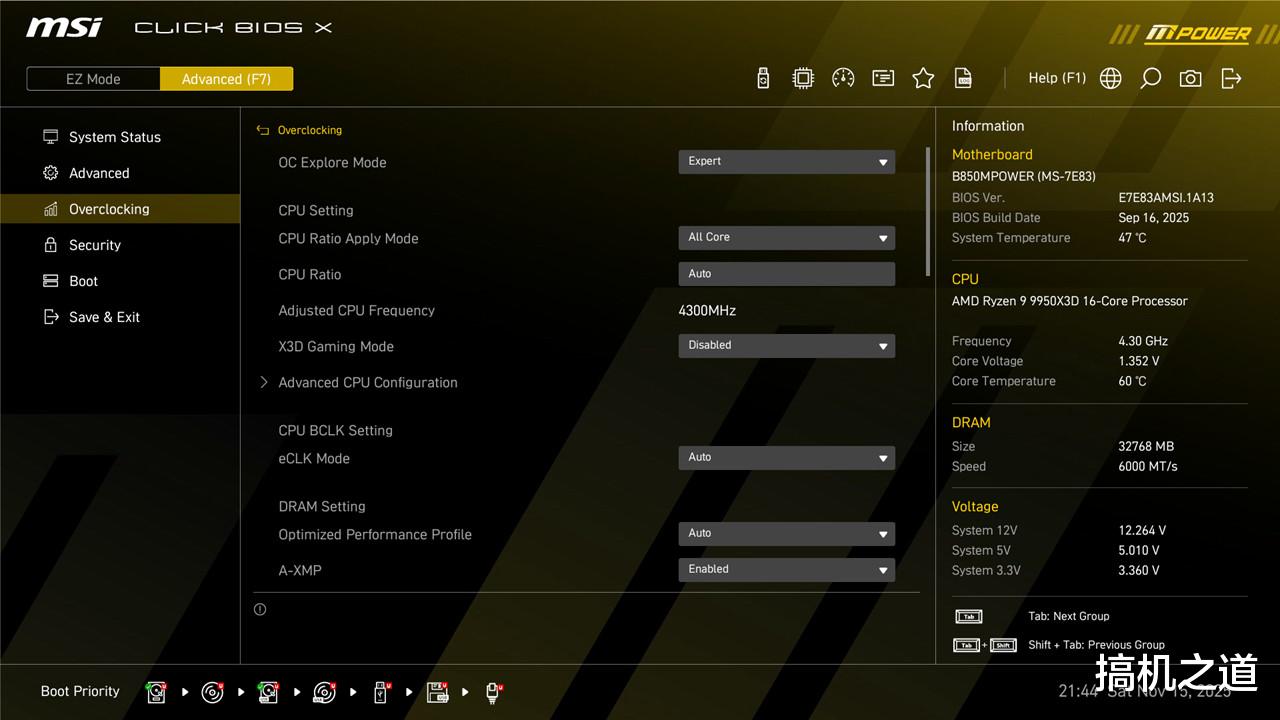Click the 6000 MT/s DRAM speed value
Viewport: 1280px width, 720px height.
(1148, 466)
